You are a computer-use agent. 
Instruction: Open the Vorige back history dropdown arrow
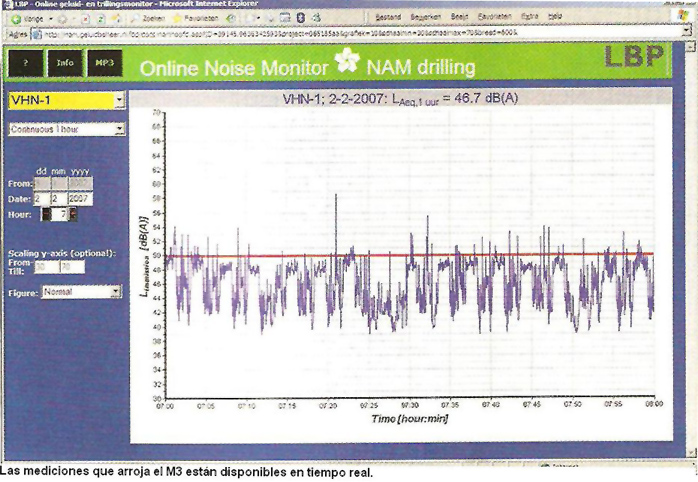(51, 19)
